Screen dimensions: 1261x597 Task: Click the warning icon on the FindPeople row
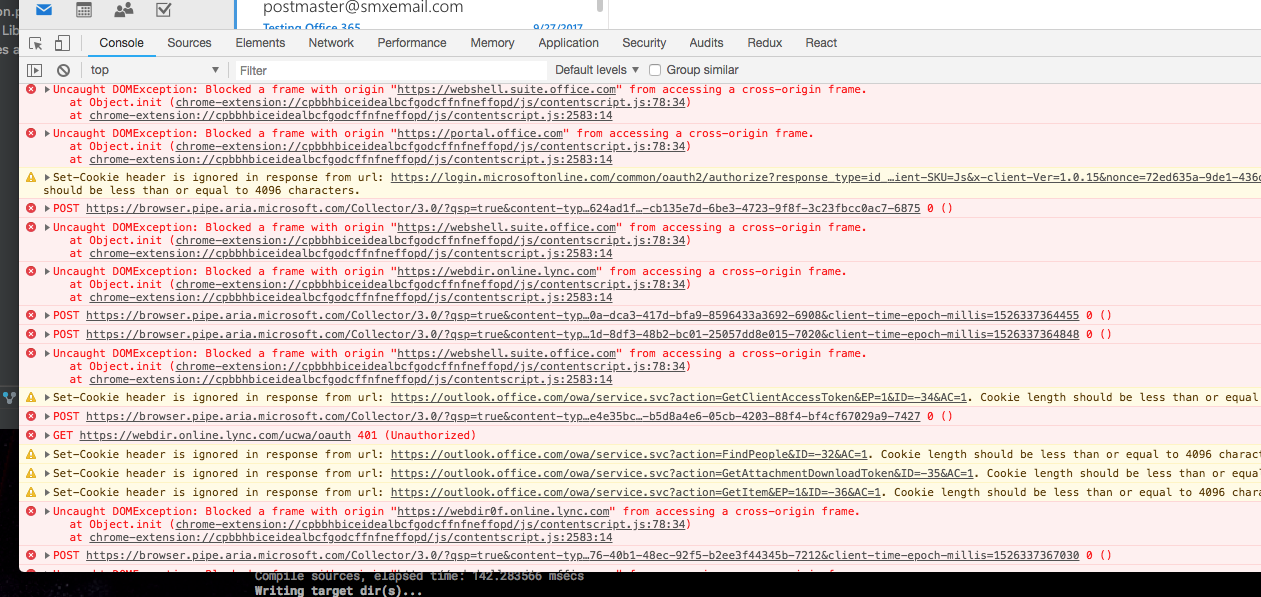tap(31, 455)
